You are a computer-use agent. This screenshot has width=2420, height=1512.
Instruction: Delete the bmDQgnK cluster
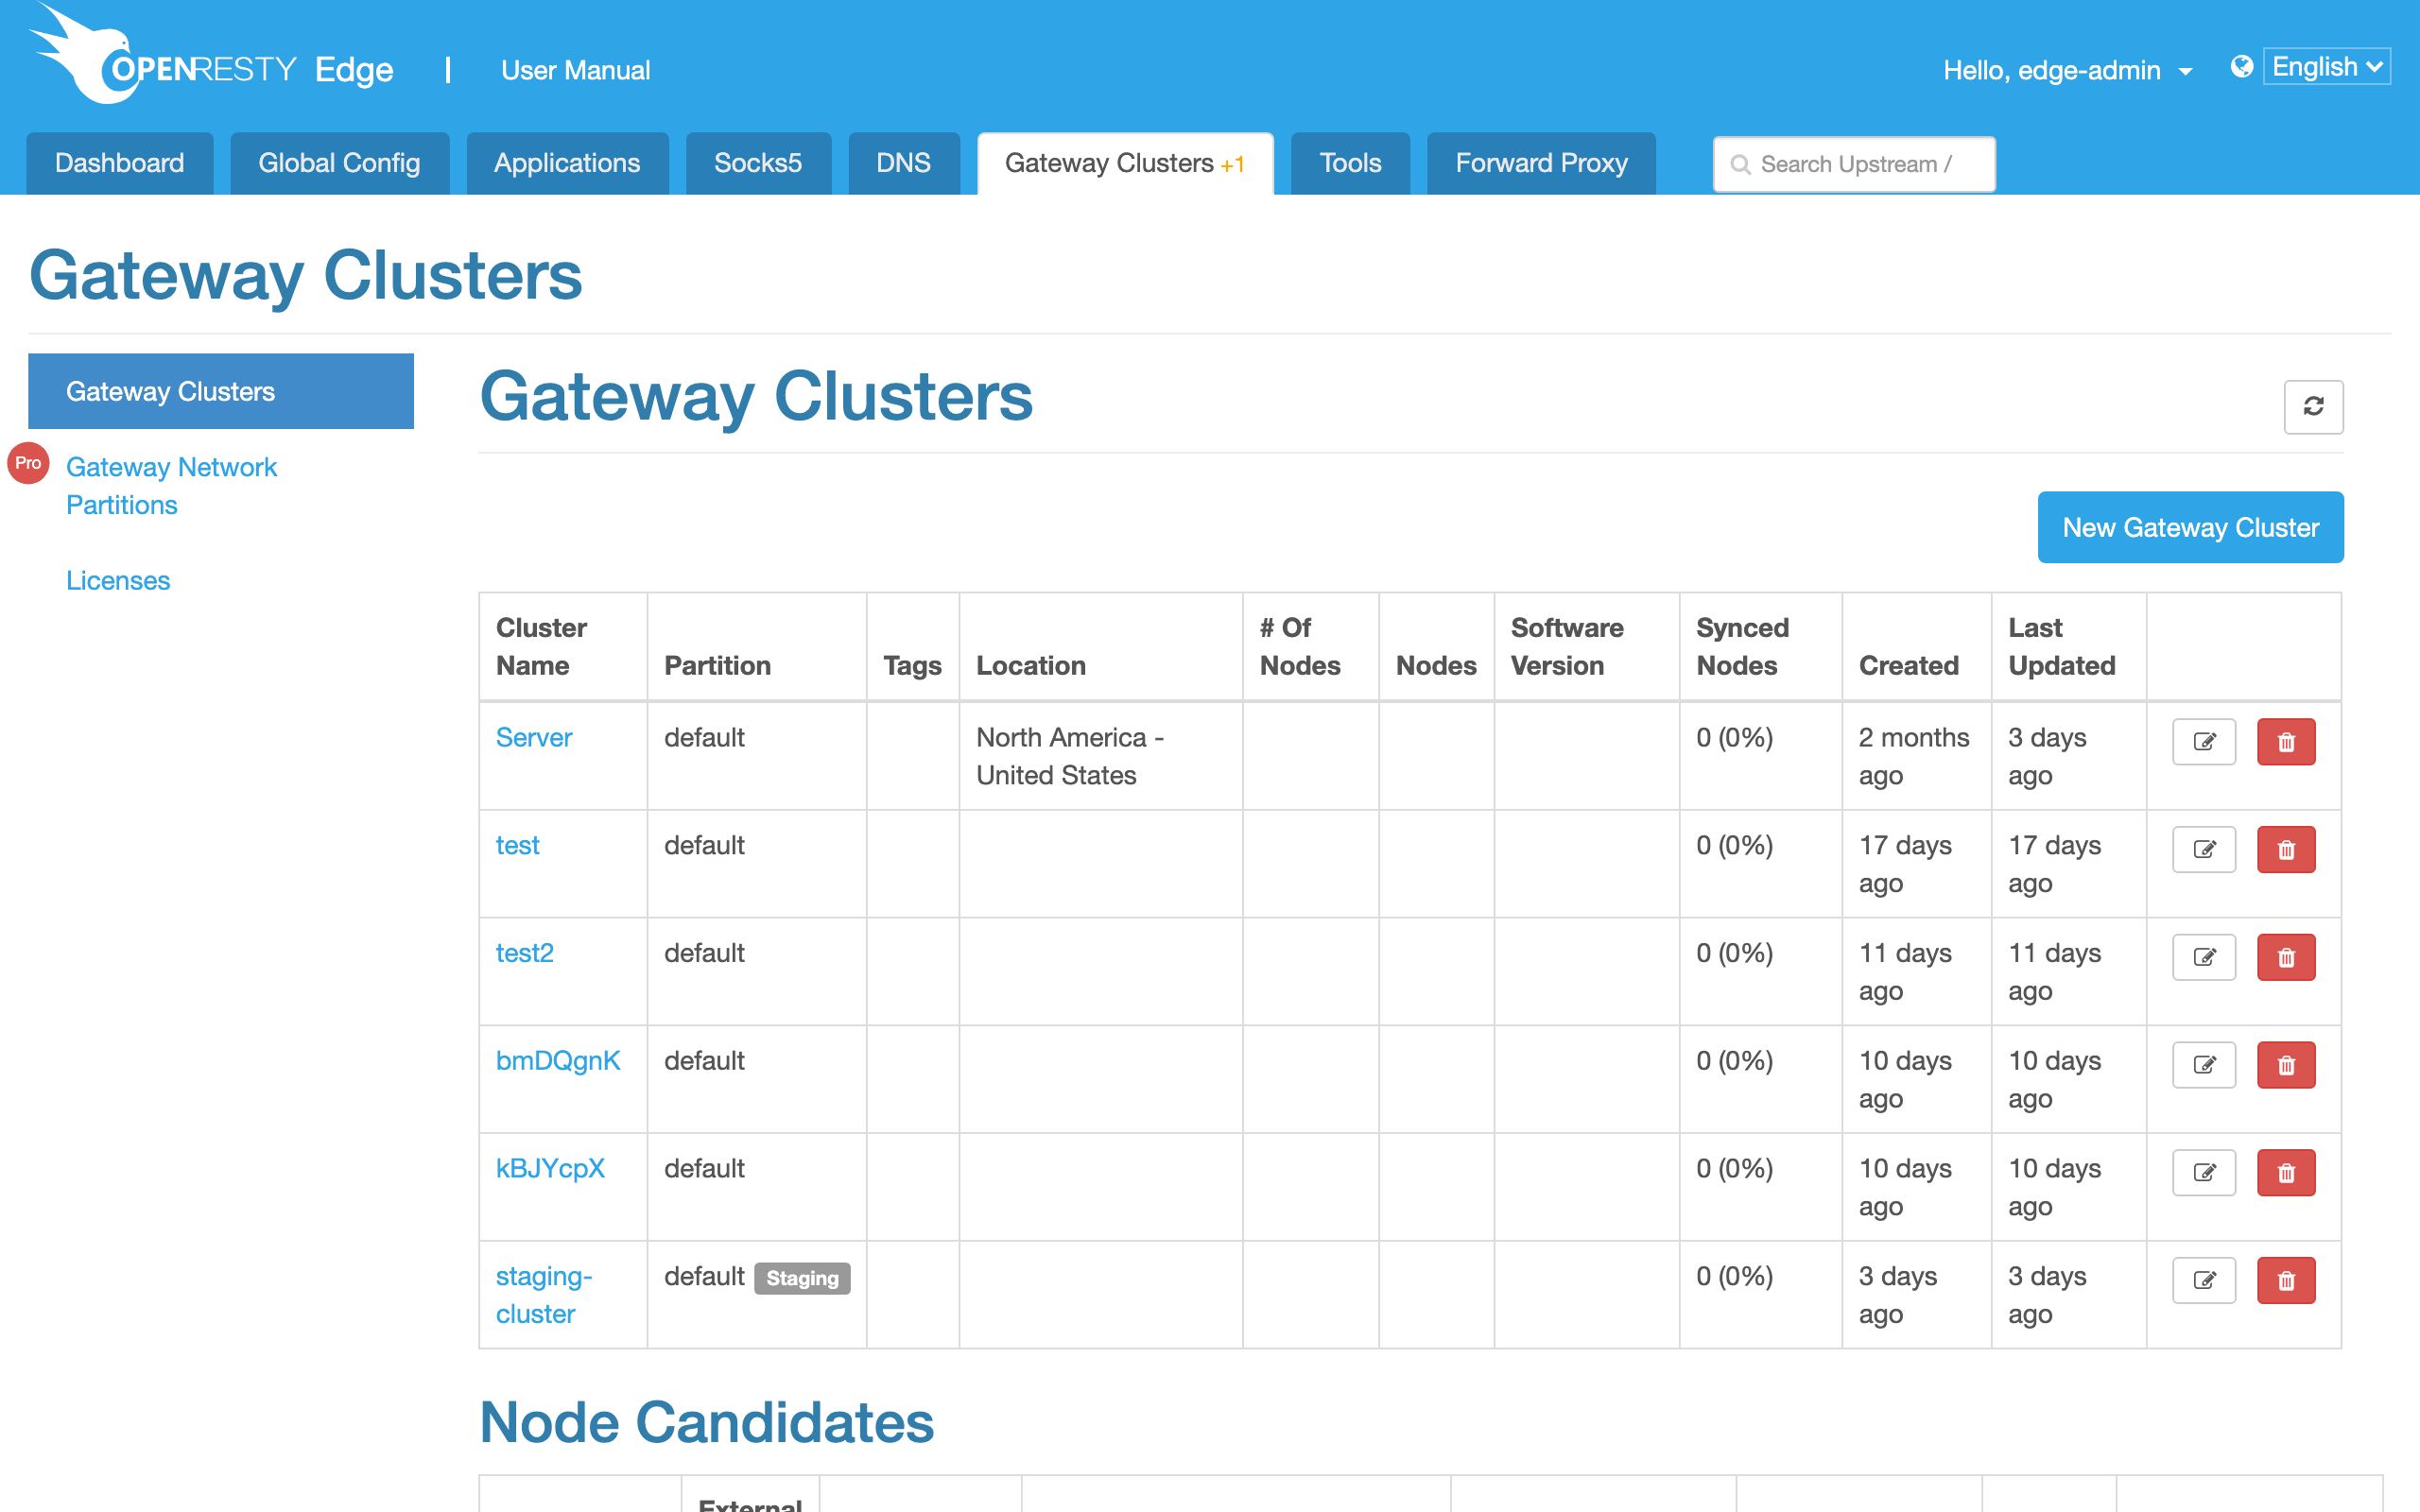click(2286, 1065)
